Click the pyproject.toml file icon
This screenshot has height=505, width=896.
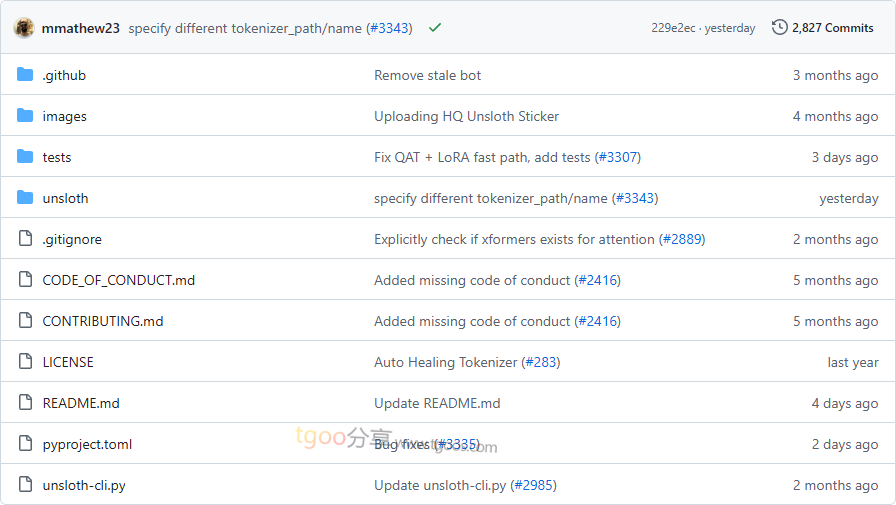click(x=25, y=444)
